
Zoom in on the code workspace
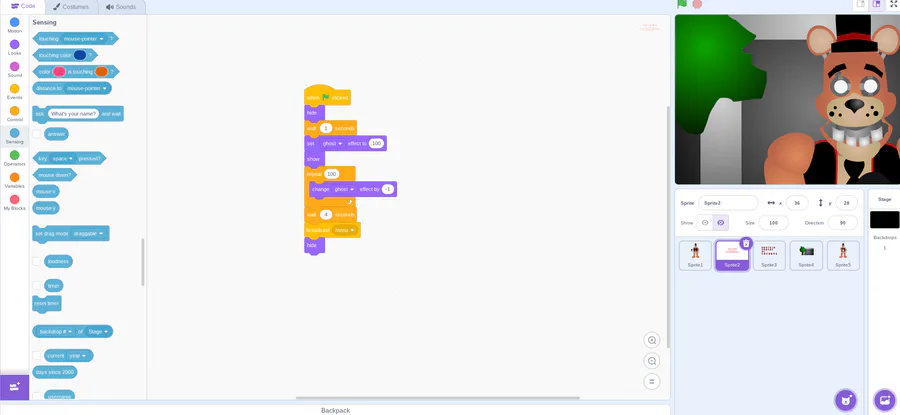coord(651,340)
